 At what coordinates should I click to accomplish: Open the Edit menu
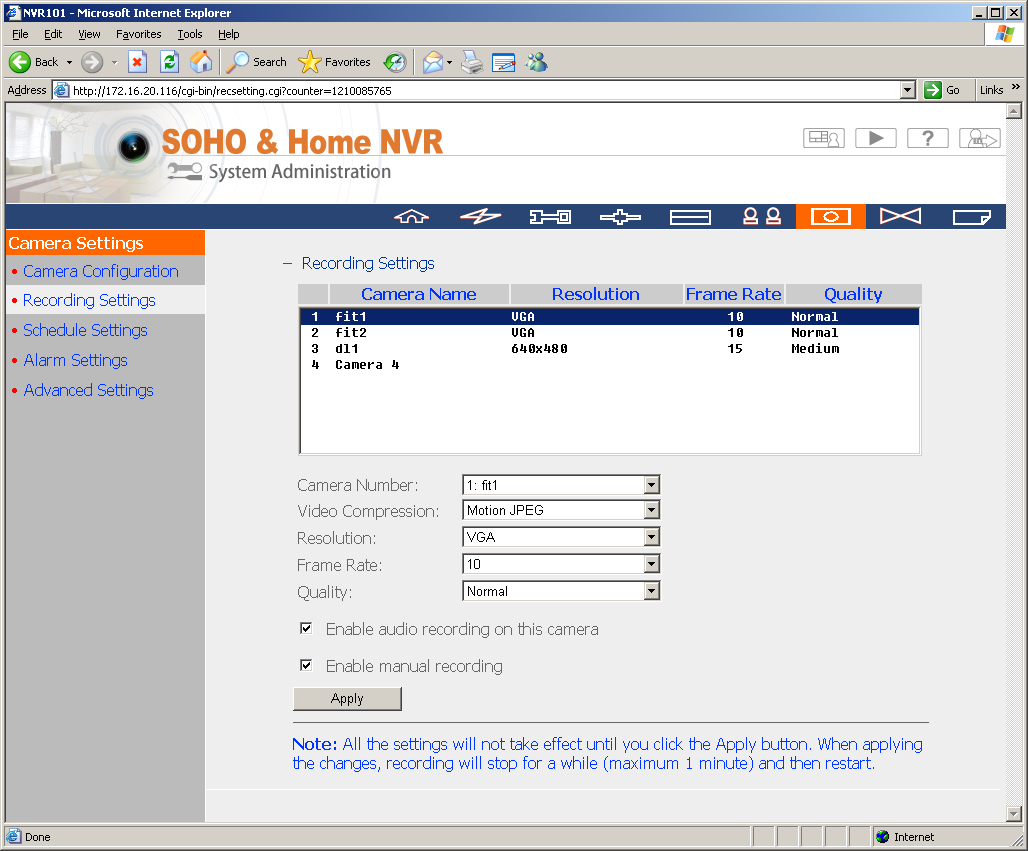pos(53,34)
